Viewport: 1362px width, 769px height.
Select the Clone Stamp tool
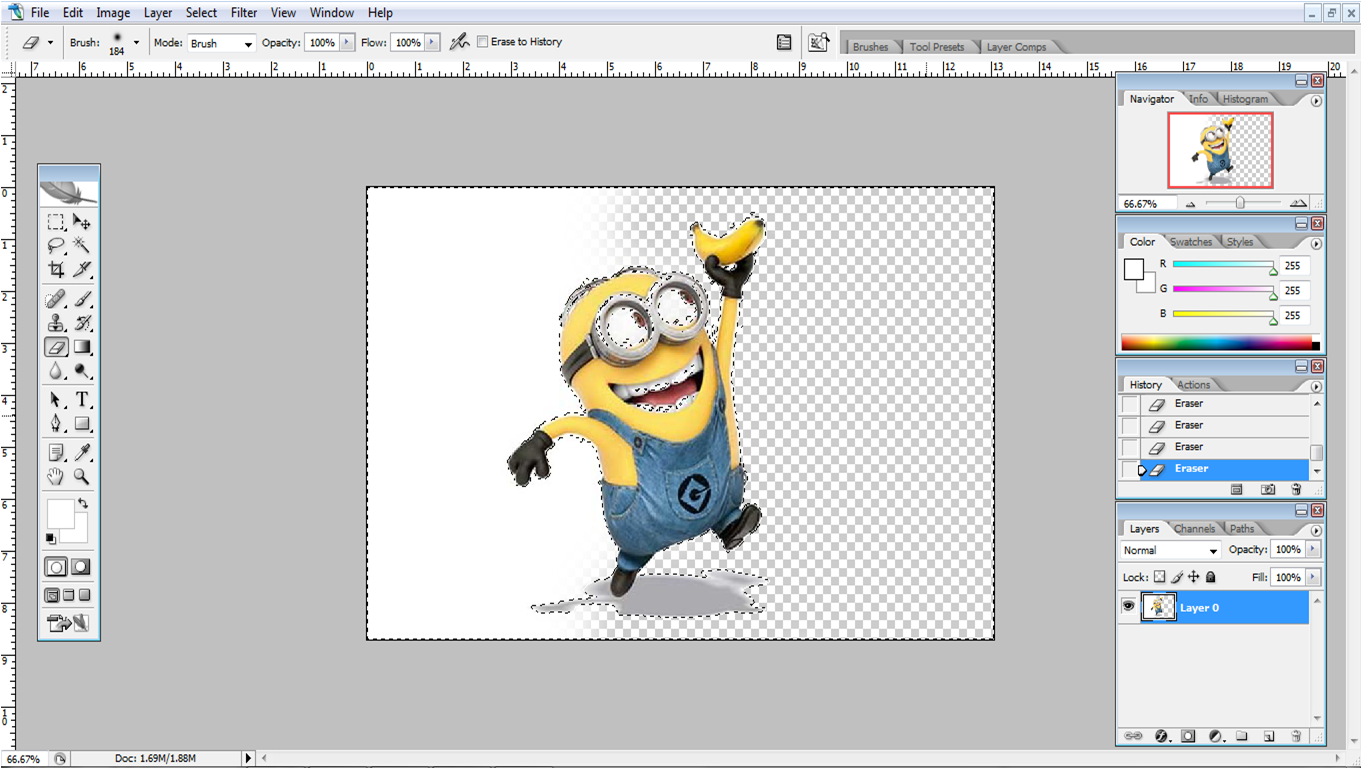point(56,323)
